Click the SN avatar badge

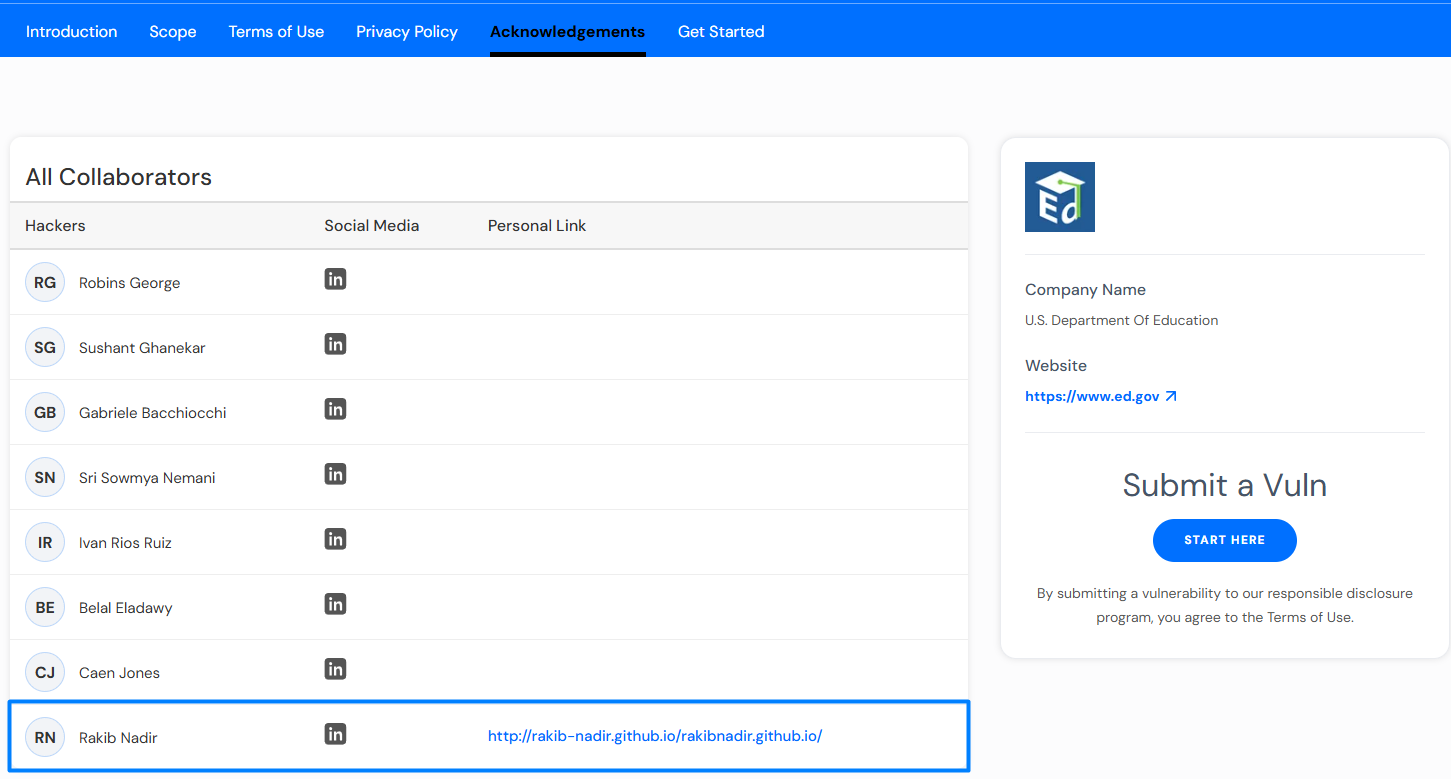pos(45,477)
